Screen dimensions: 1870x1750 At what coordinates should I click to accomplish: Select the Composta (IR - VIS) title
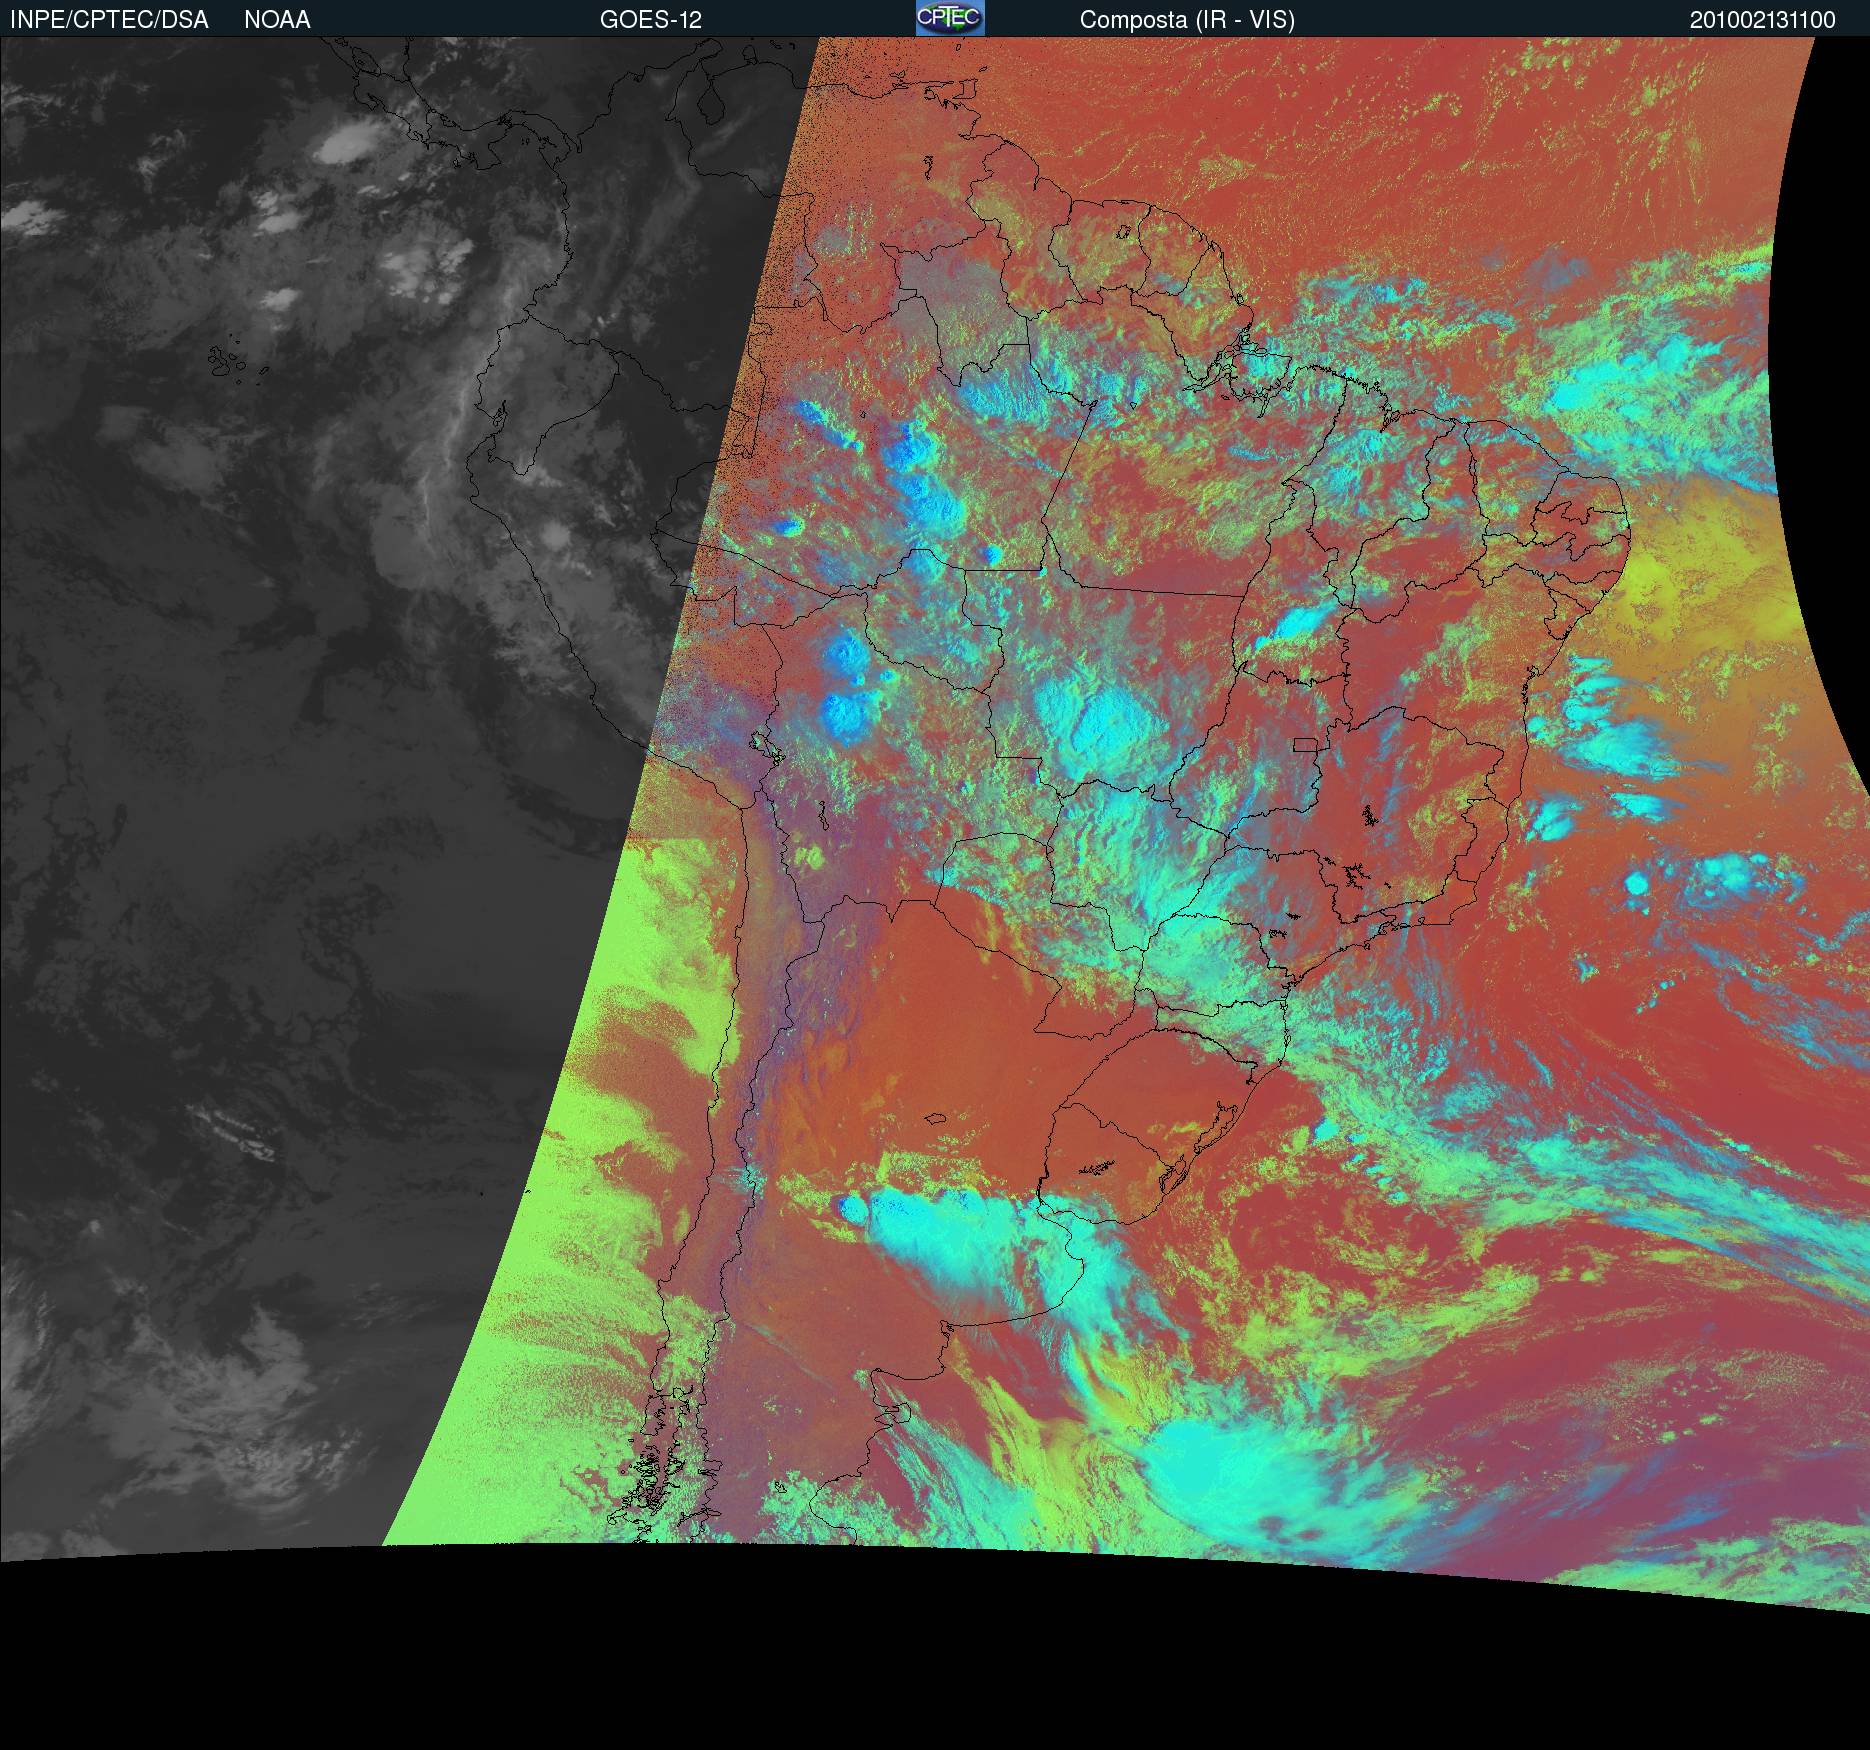(x=1187, y=20)
